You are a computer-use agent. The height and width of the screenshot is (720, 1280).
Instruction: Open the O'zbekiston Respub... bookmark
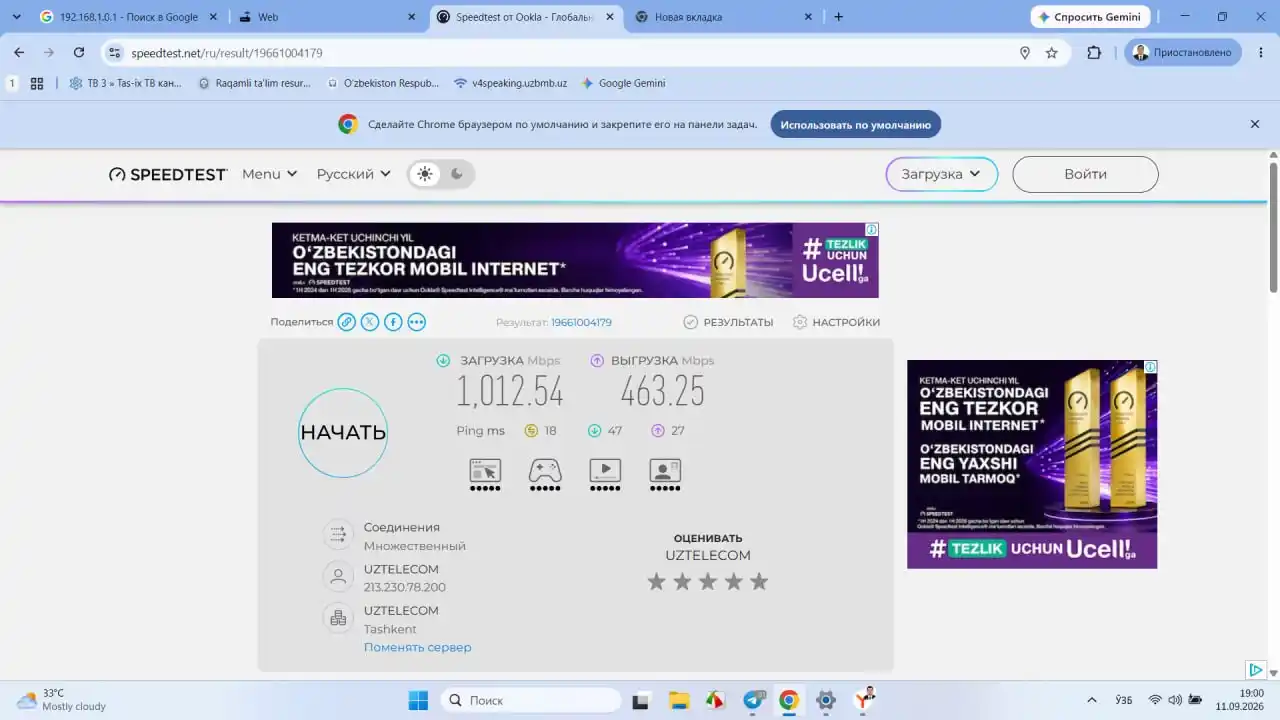[x=383, y=83]
